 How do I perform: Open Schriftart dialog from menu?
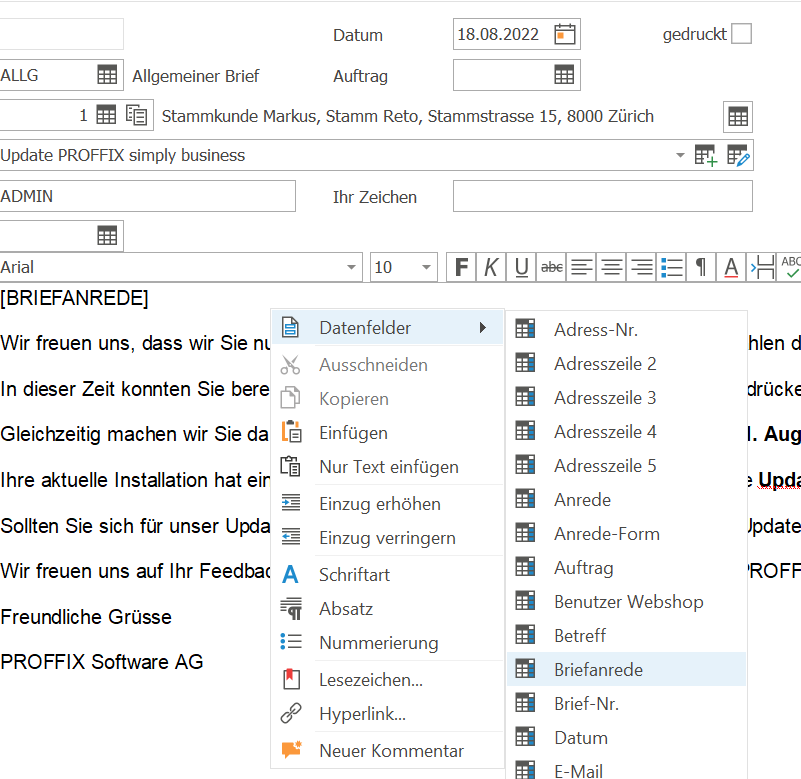(388, 575)
